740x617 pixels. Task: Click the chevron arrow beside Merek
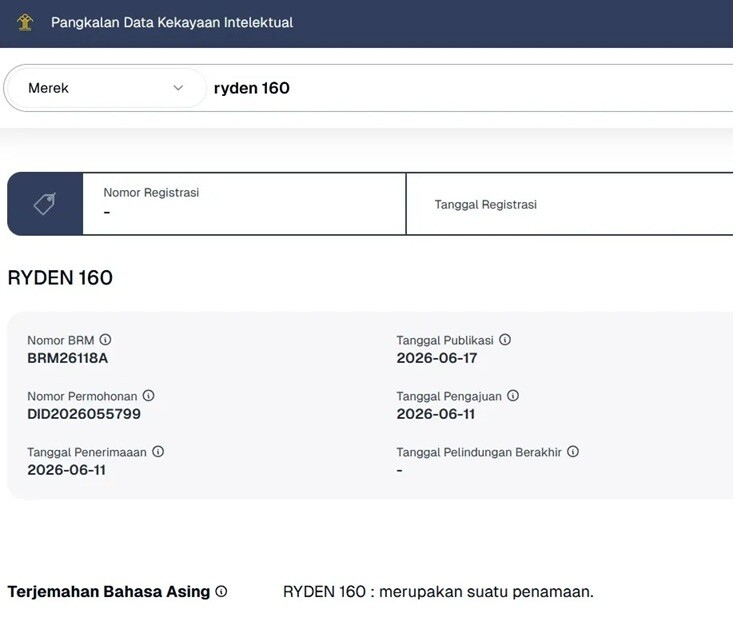178,88
